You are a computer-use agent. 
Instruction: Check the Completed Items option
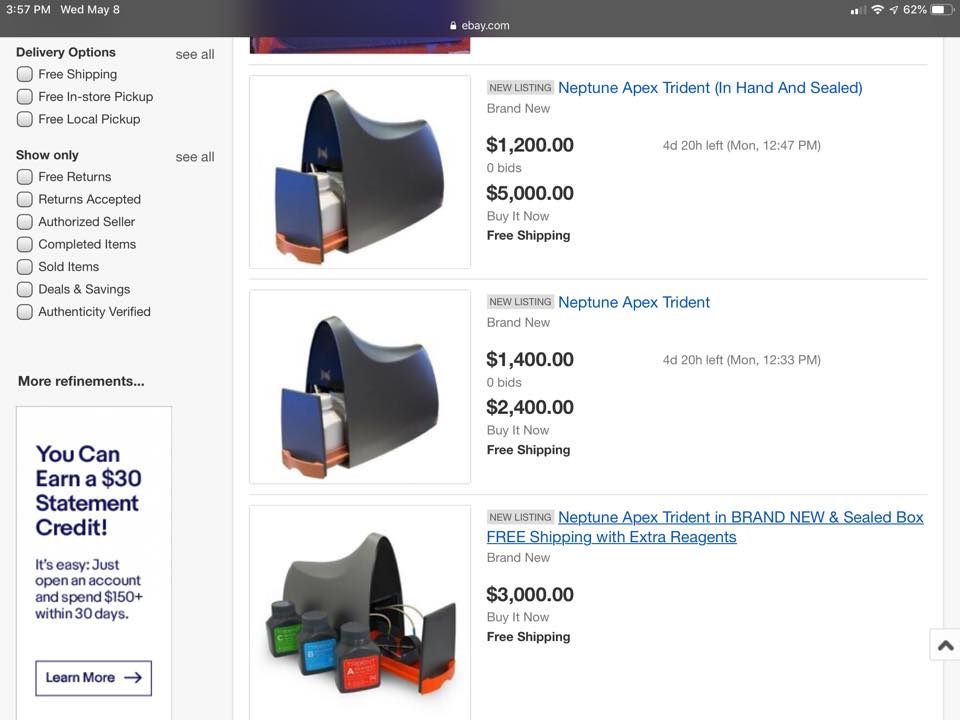coord(24,244)
